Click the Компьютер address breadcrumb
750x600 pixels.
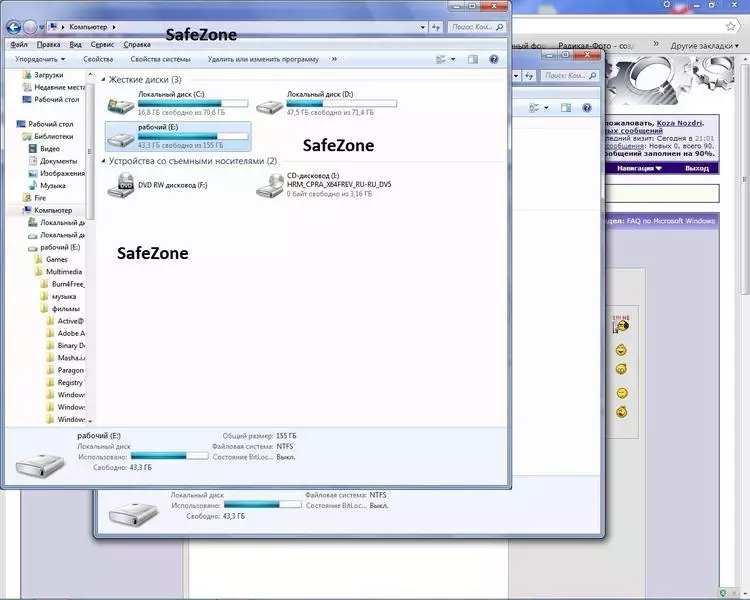88,27
